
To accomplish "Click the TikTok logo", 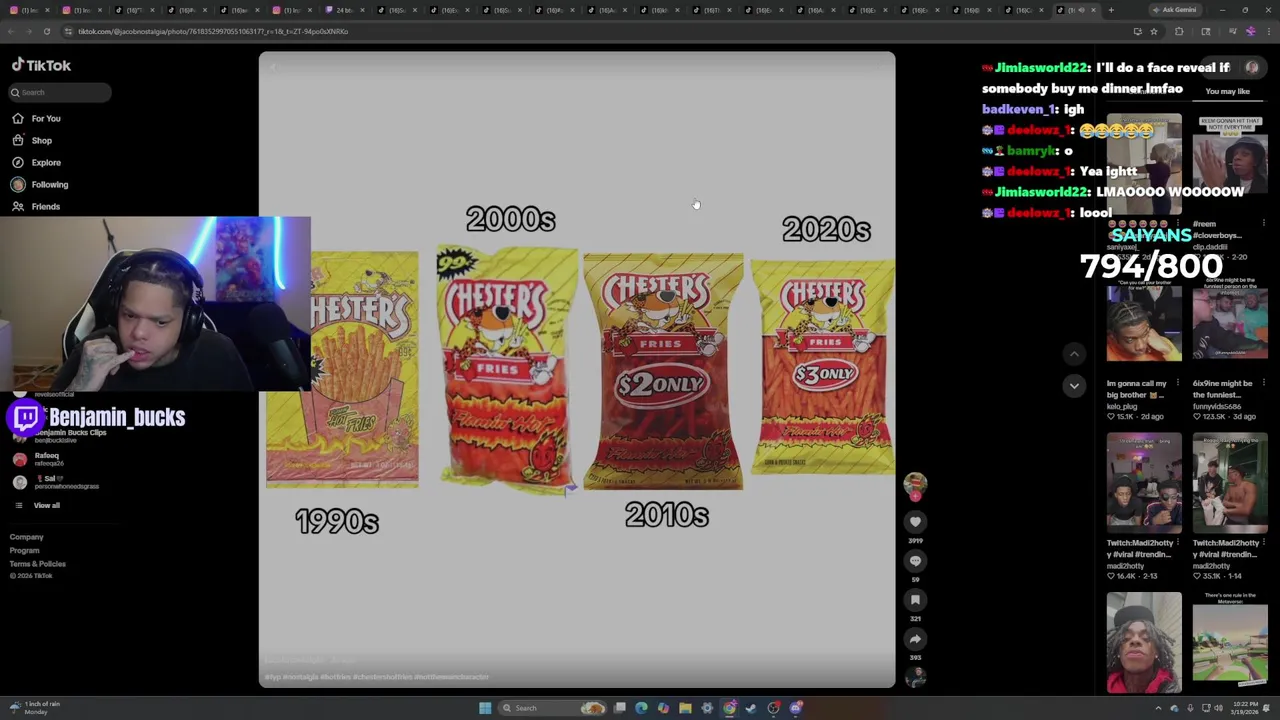I will (41, 65).
